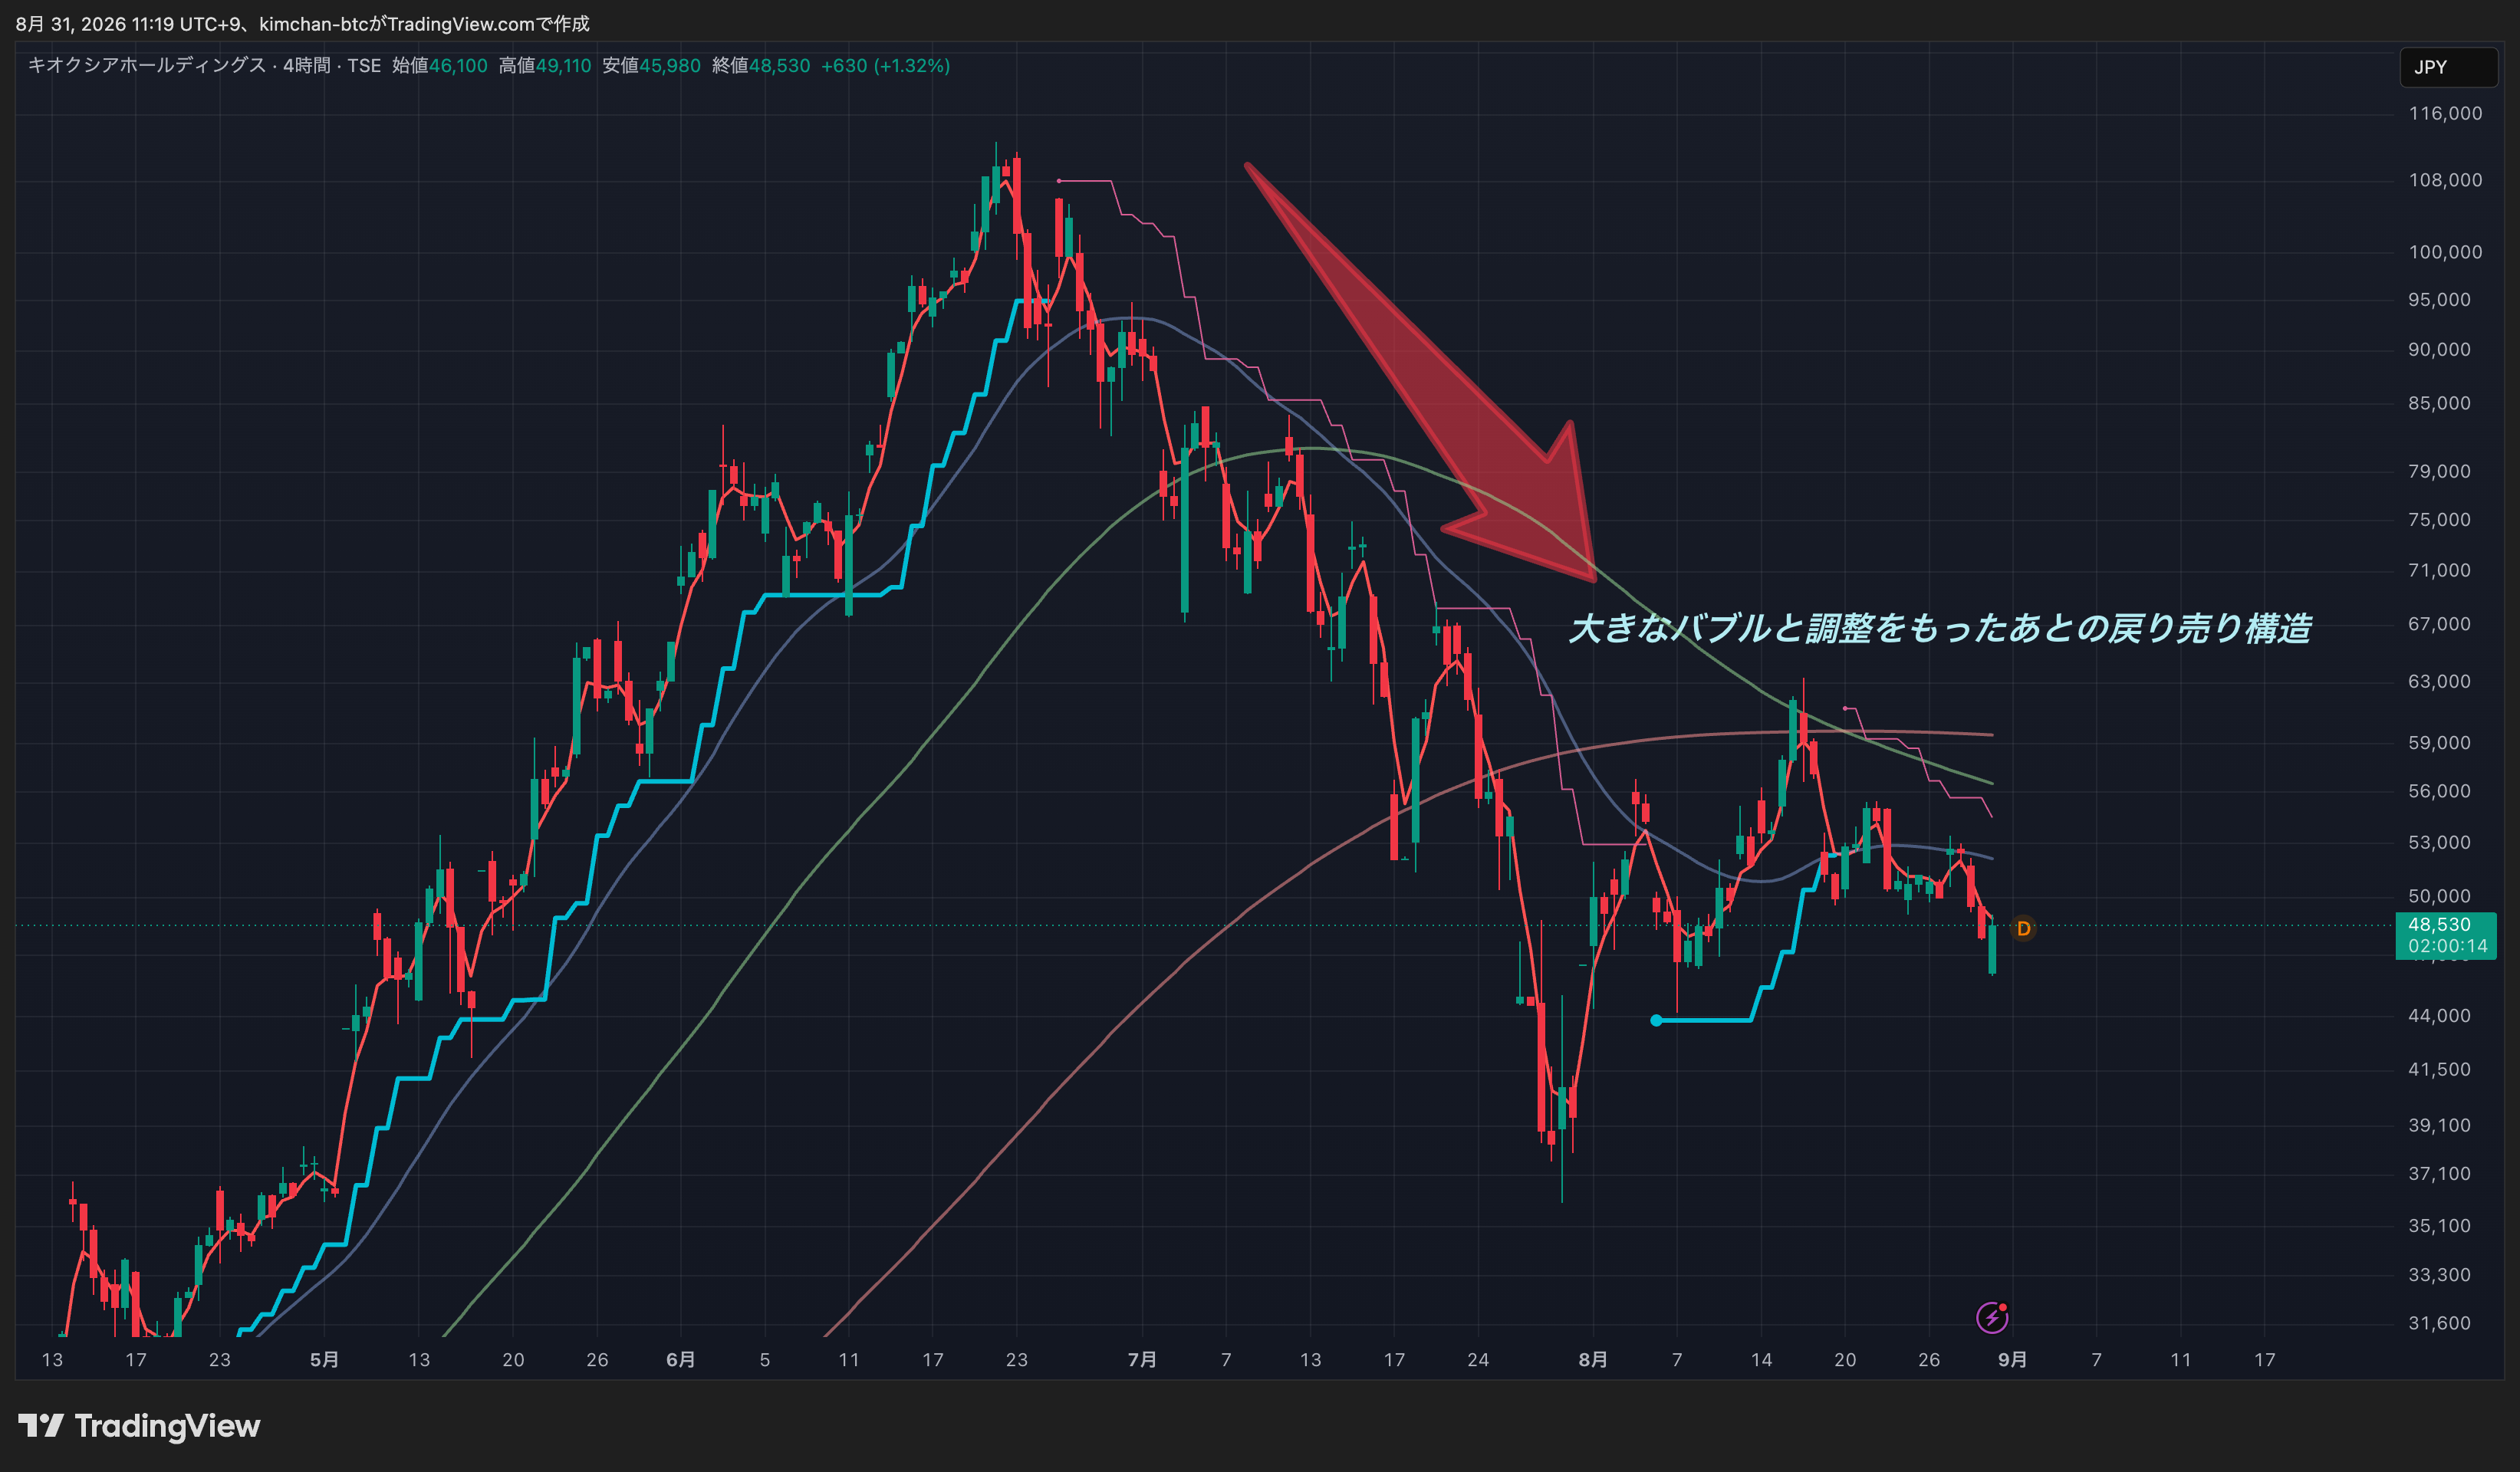This screenshot has height=1472, width=2520.
Task: Click the current price label 48,530
Action: tap(2439, 925)
